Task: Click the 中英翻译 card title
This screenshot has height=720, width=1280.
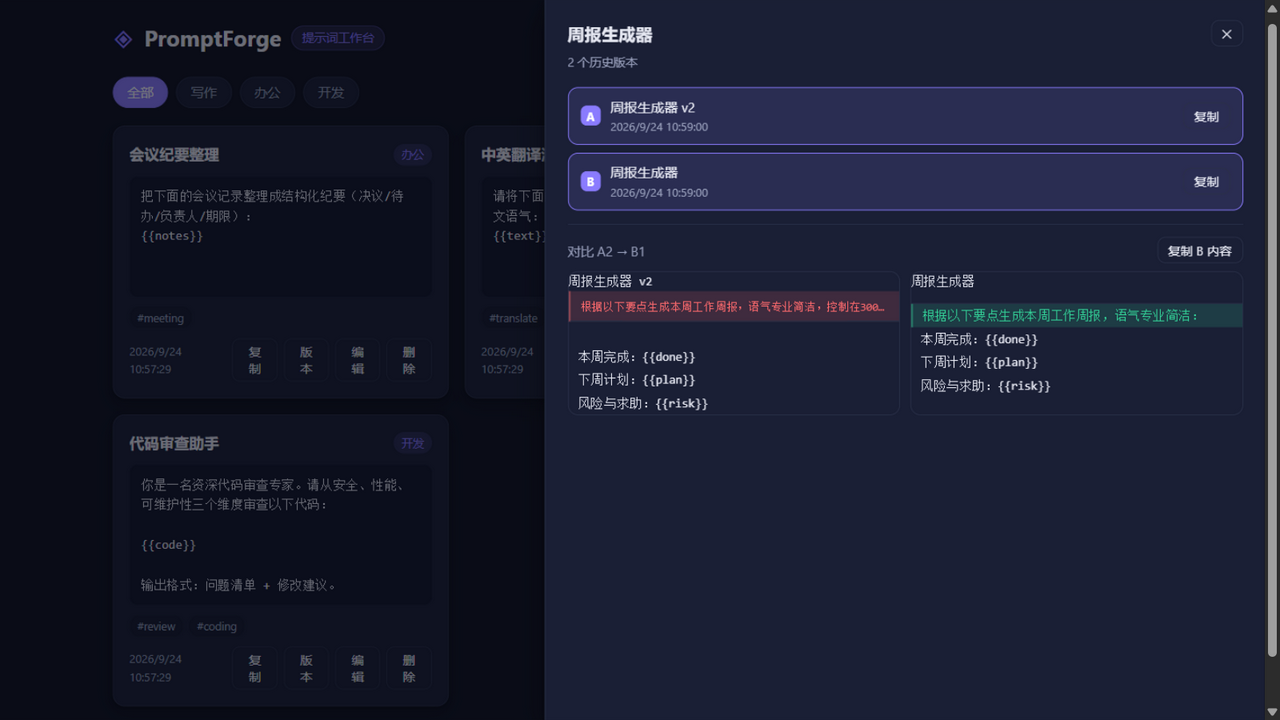Action: click(x=512, y=155)
